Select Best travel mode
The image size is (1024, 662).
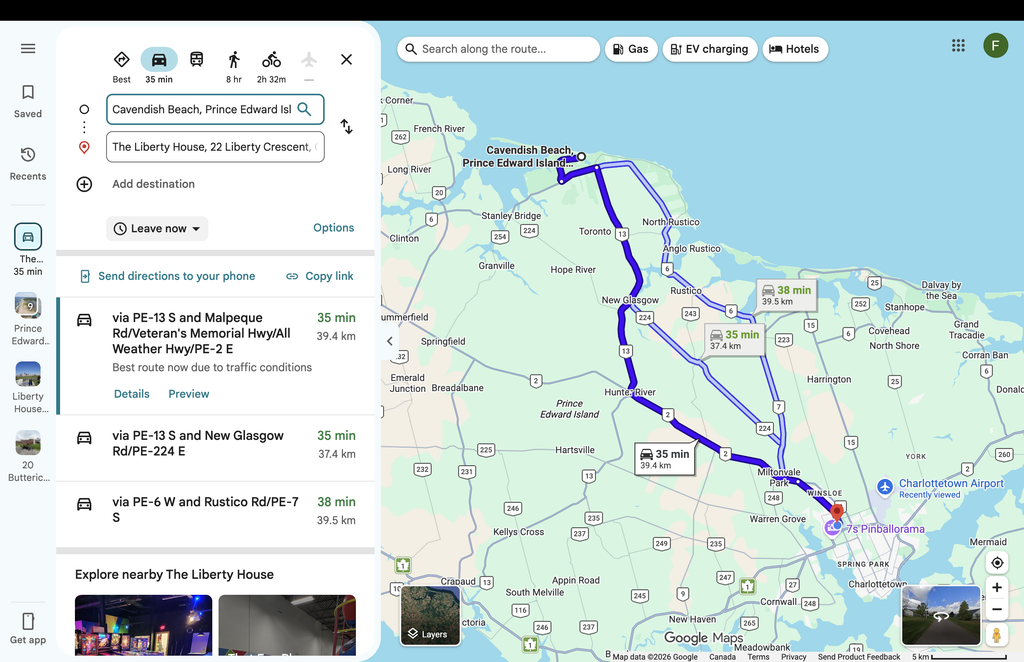[x=121, y=66]
